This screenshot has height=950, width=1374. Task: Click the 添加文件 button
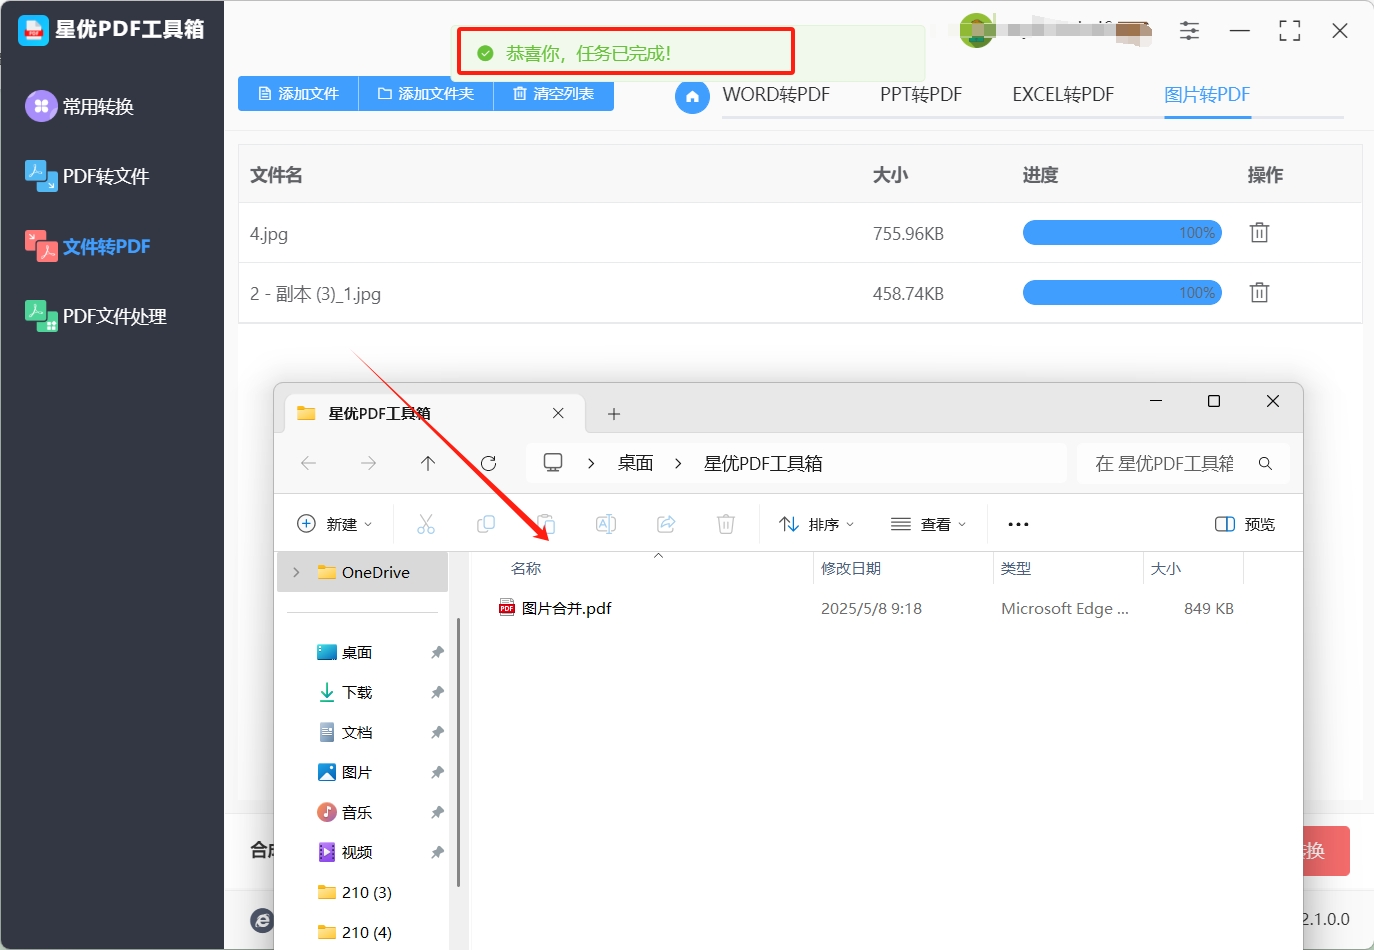(x=298, y=94)
